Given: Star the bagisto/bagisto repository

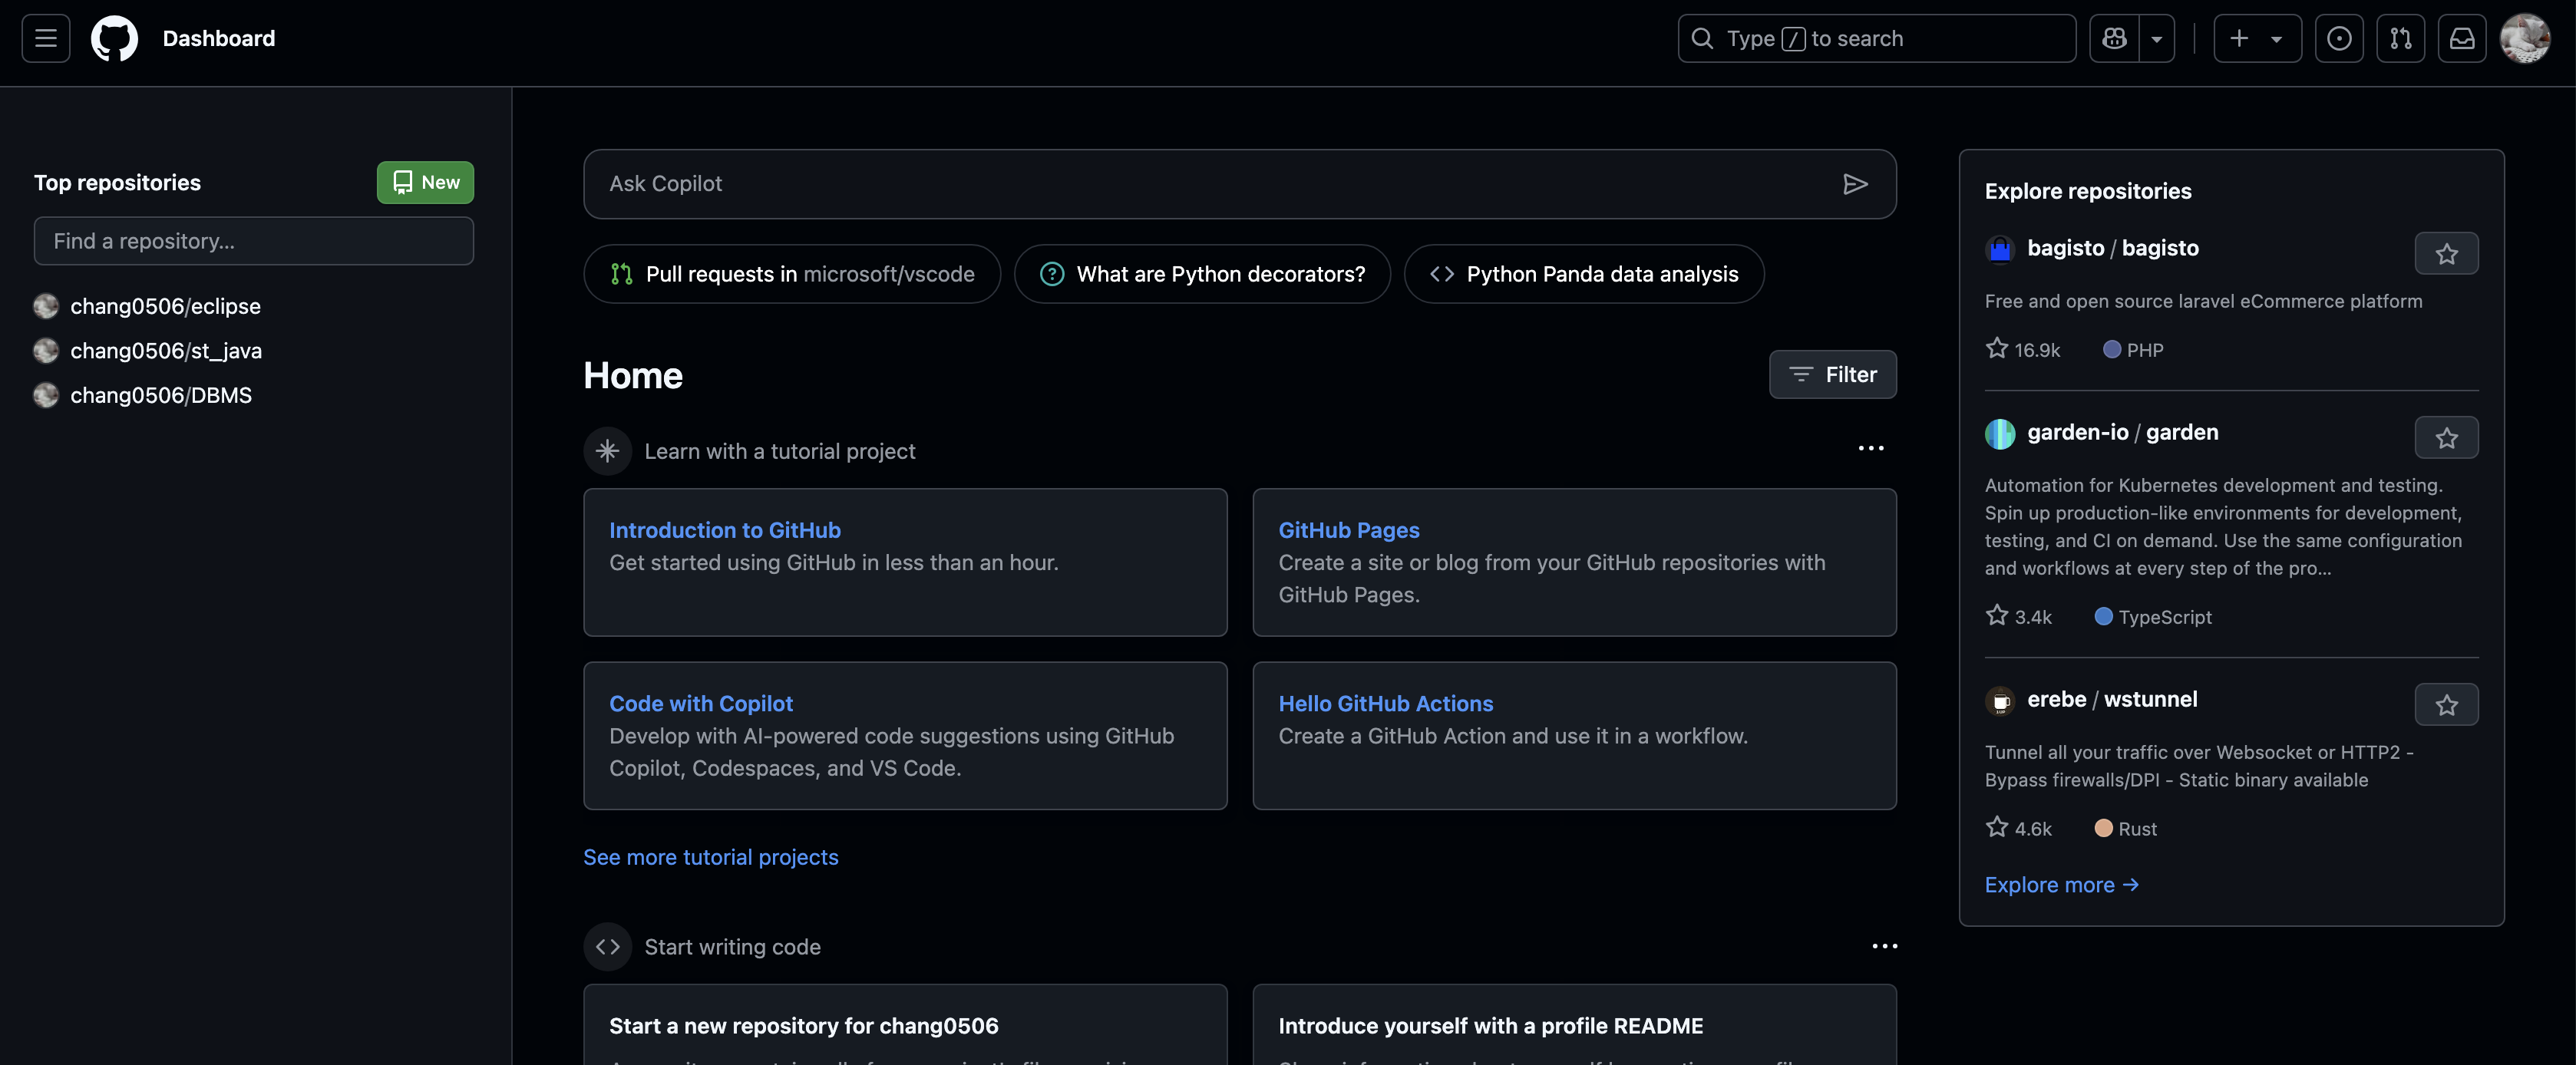Looking at the screenshot, I should 2446,254.
